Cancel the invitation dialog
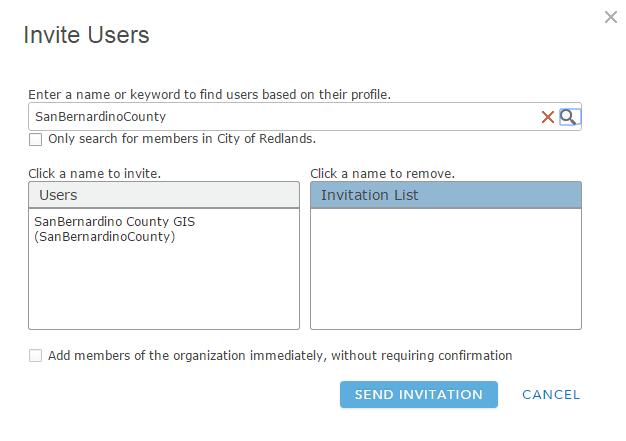Viewport: 626px width, 441px height. [x=551, y=395]
